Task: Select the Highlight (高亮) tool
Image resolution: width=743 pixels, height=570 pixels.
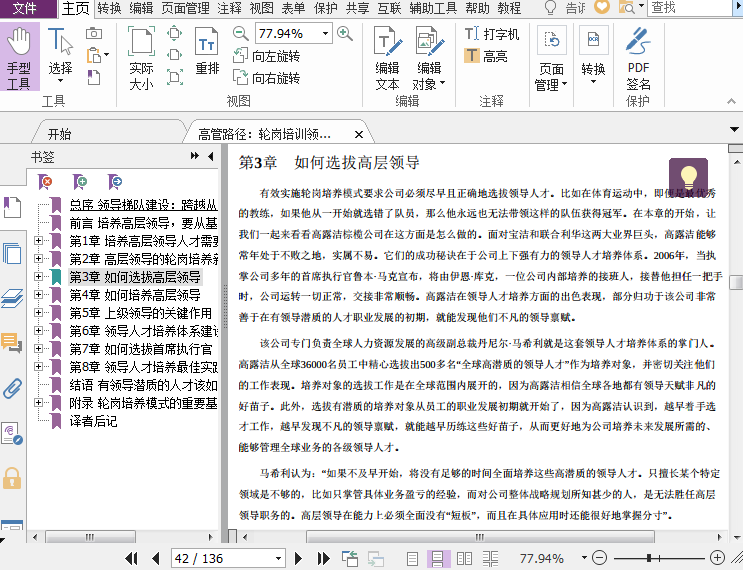Action: pos(486,56)
